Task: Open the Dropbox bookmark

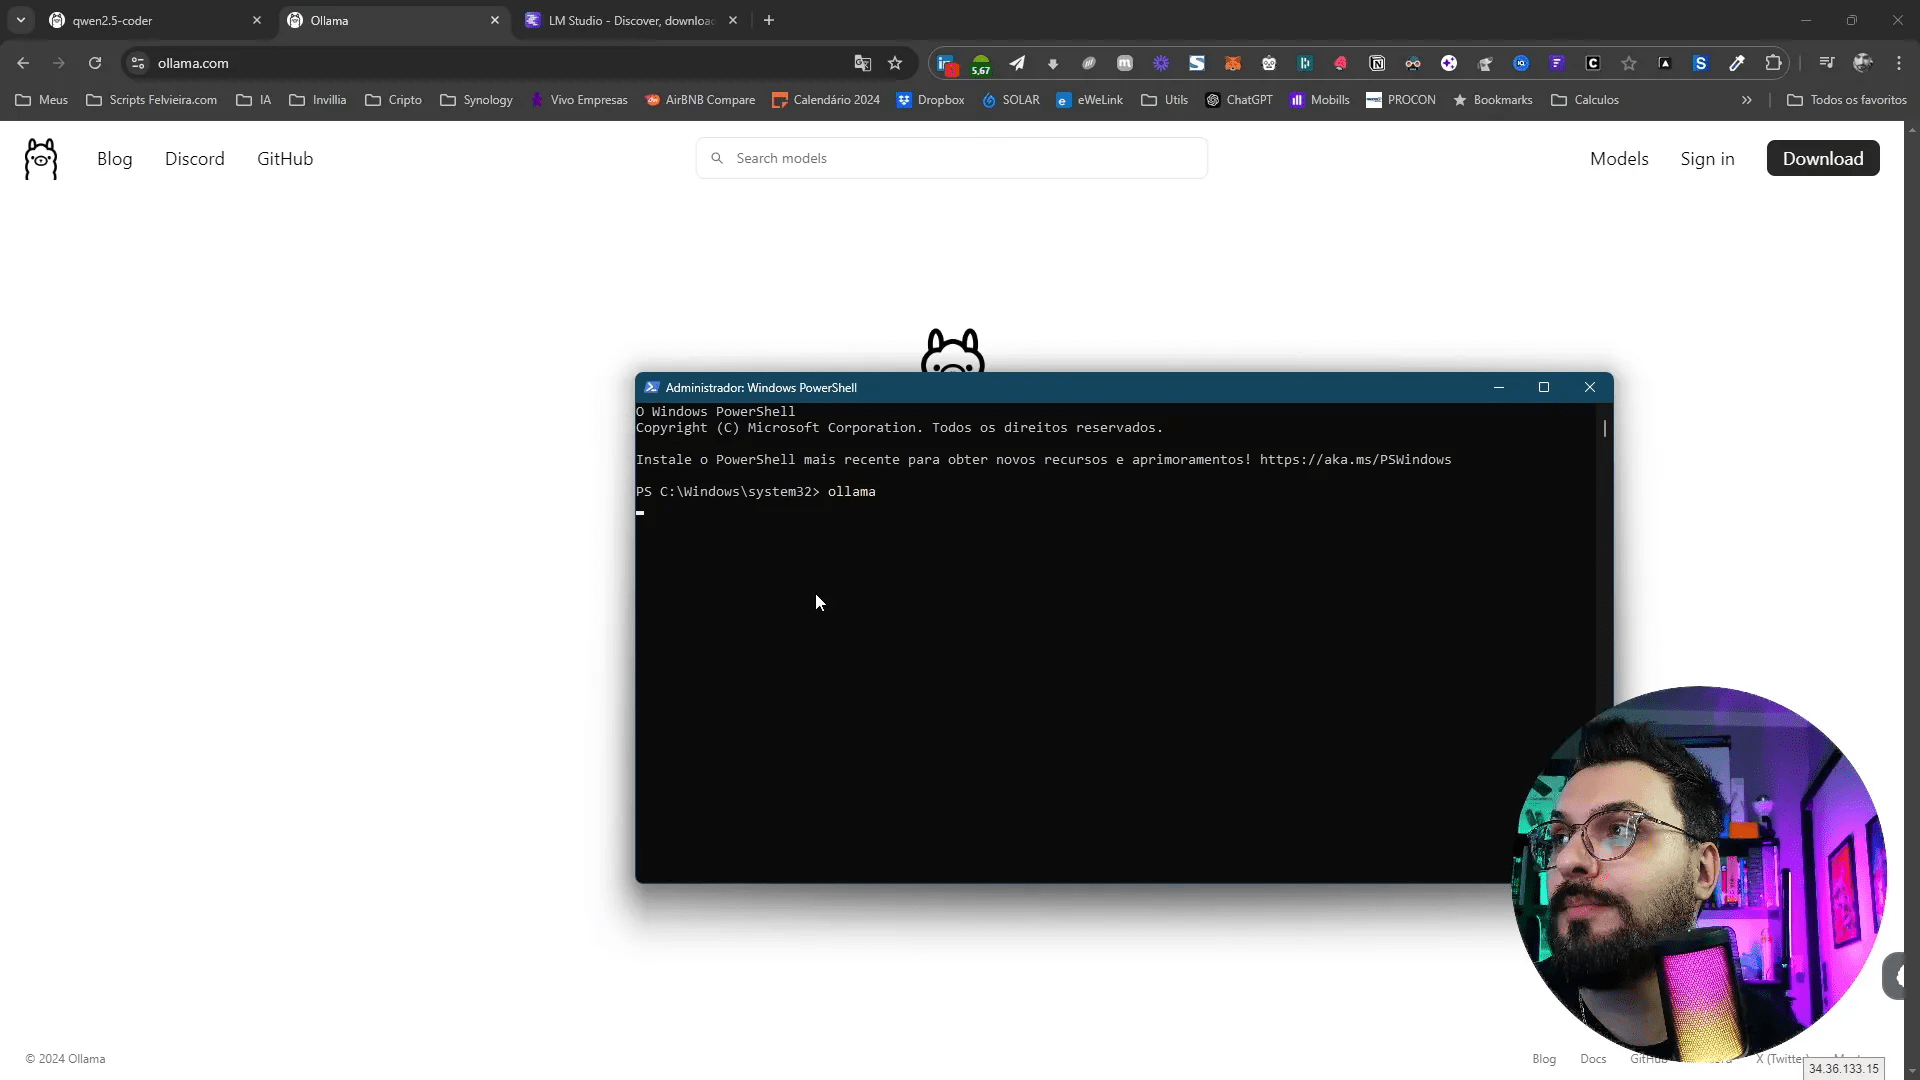Action: [931, 100]
